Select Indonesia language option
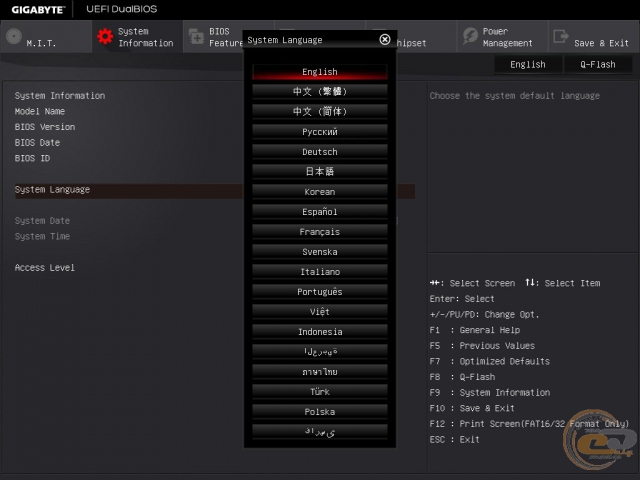 tap(320, 332)
